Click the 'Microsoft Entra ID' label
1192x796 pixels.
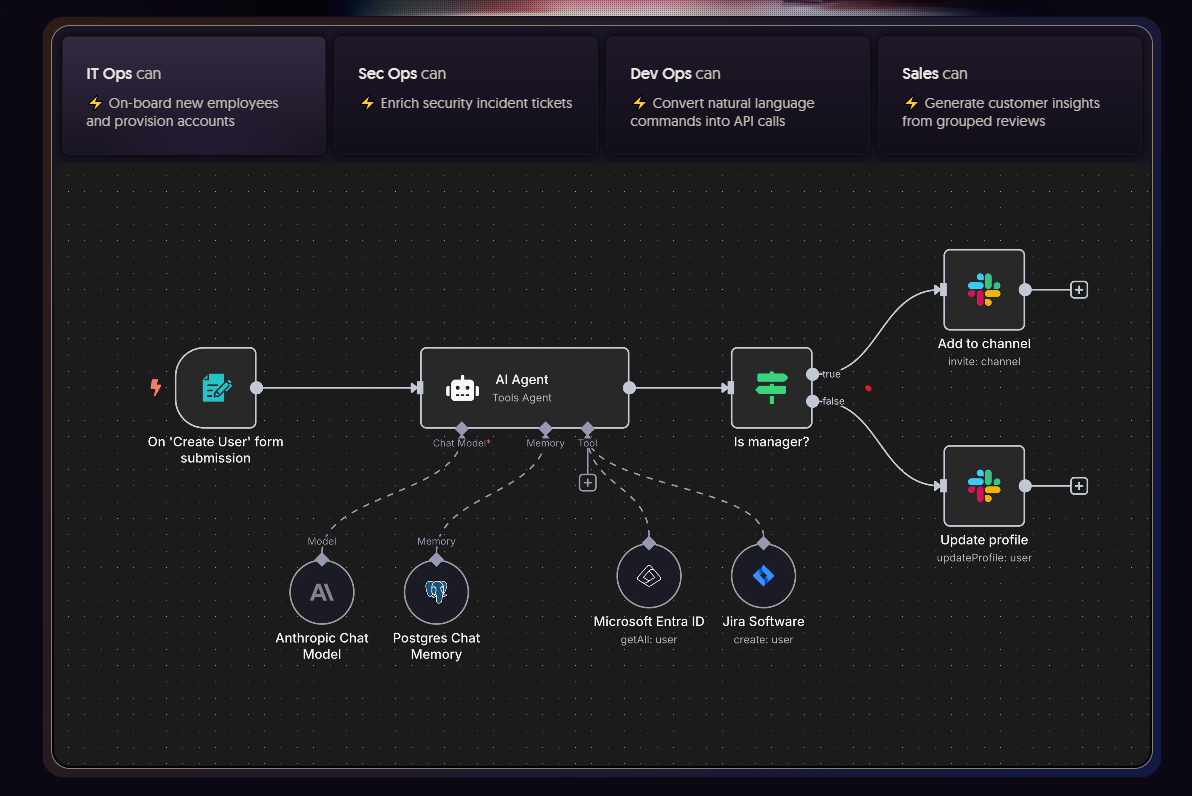pyautogui.click(x=648, y=621)
